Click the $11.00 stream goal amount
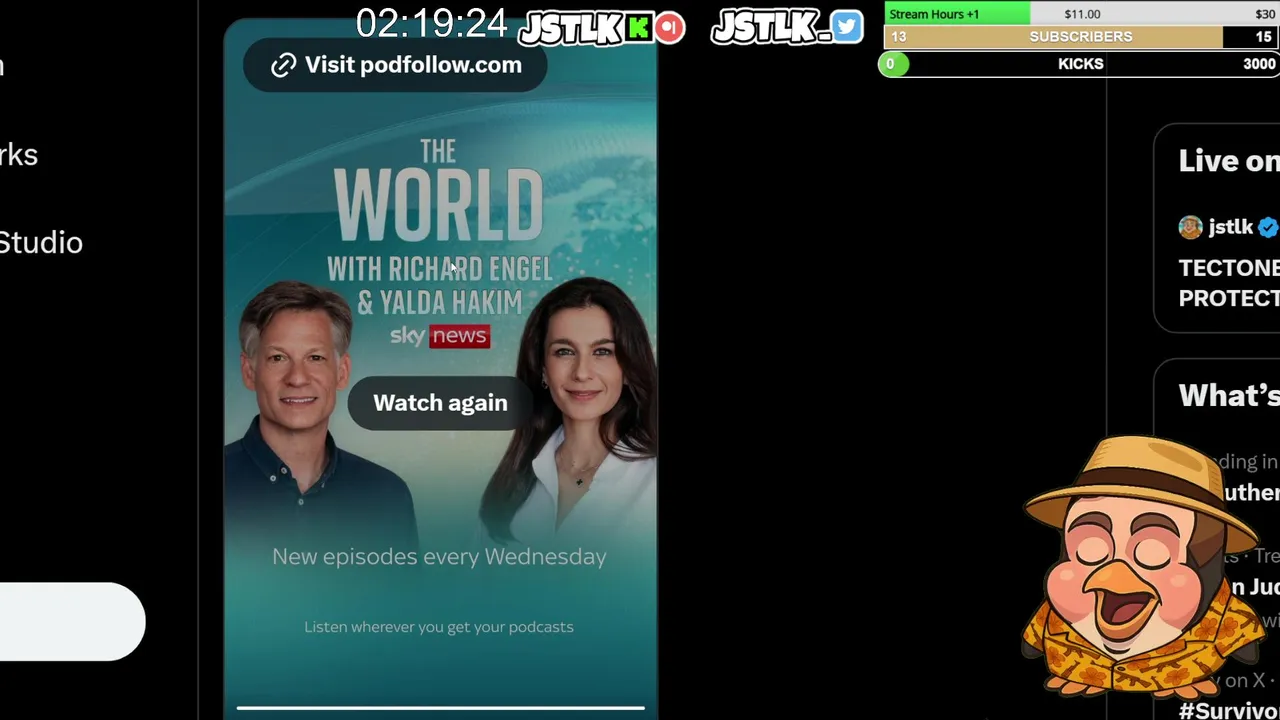The width and height of the screenshot is (1280, 720). (1082, 14)
